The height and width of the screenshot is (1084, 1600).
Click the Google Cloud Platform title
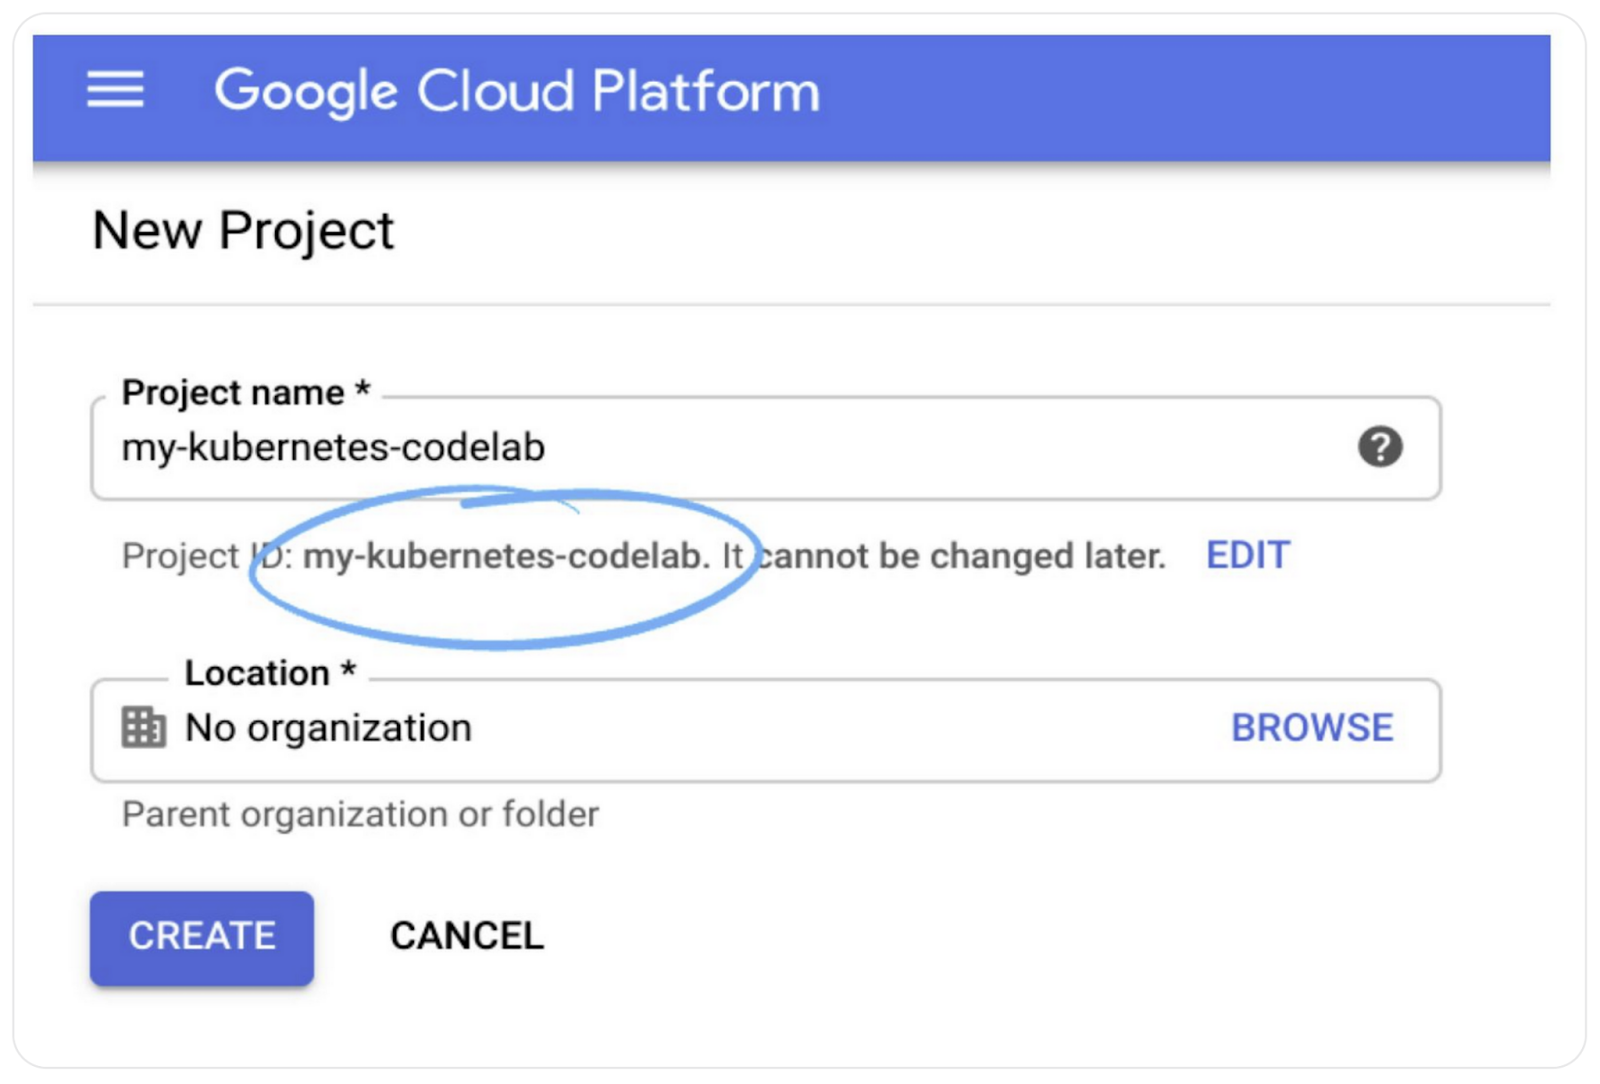[517, 91]
